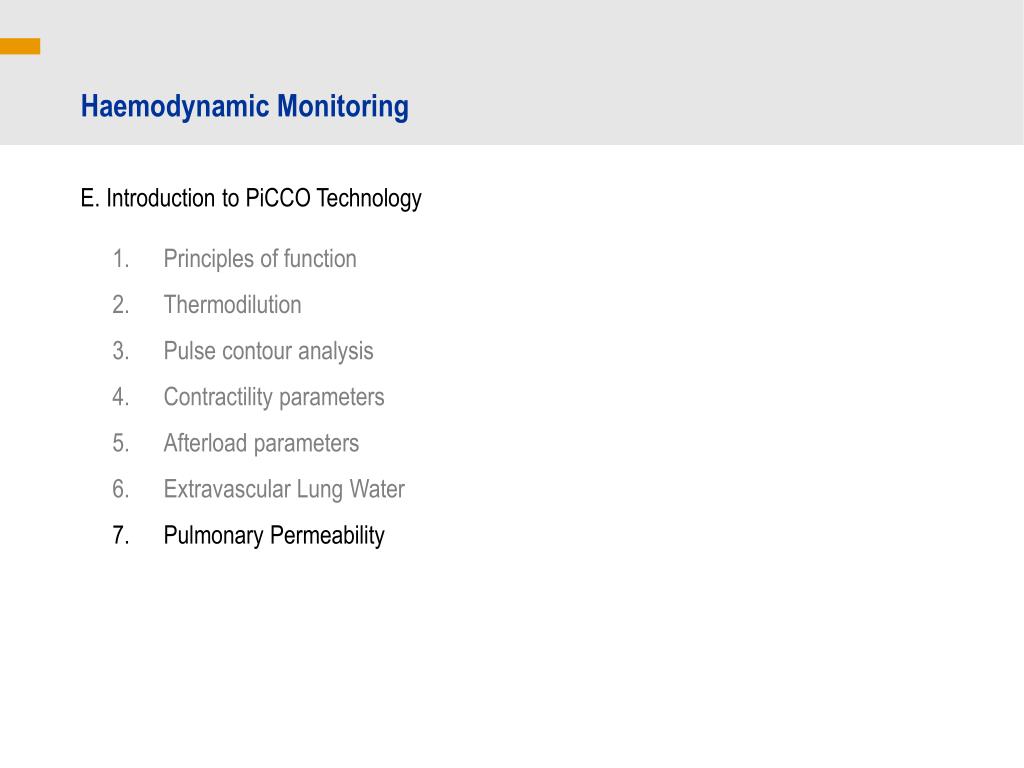The image size is (1024, 768).
Task: Click list number 3.
Action: [x=121, y=351]
